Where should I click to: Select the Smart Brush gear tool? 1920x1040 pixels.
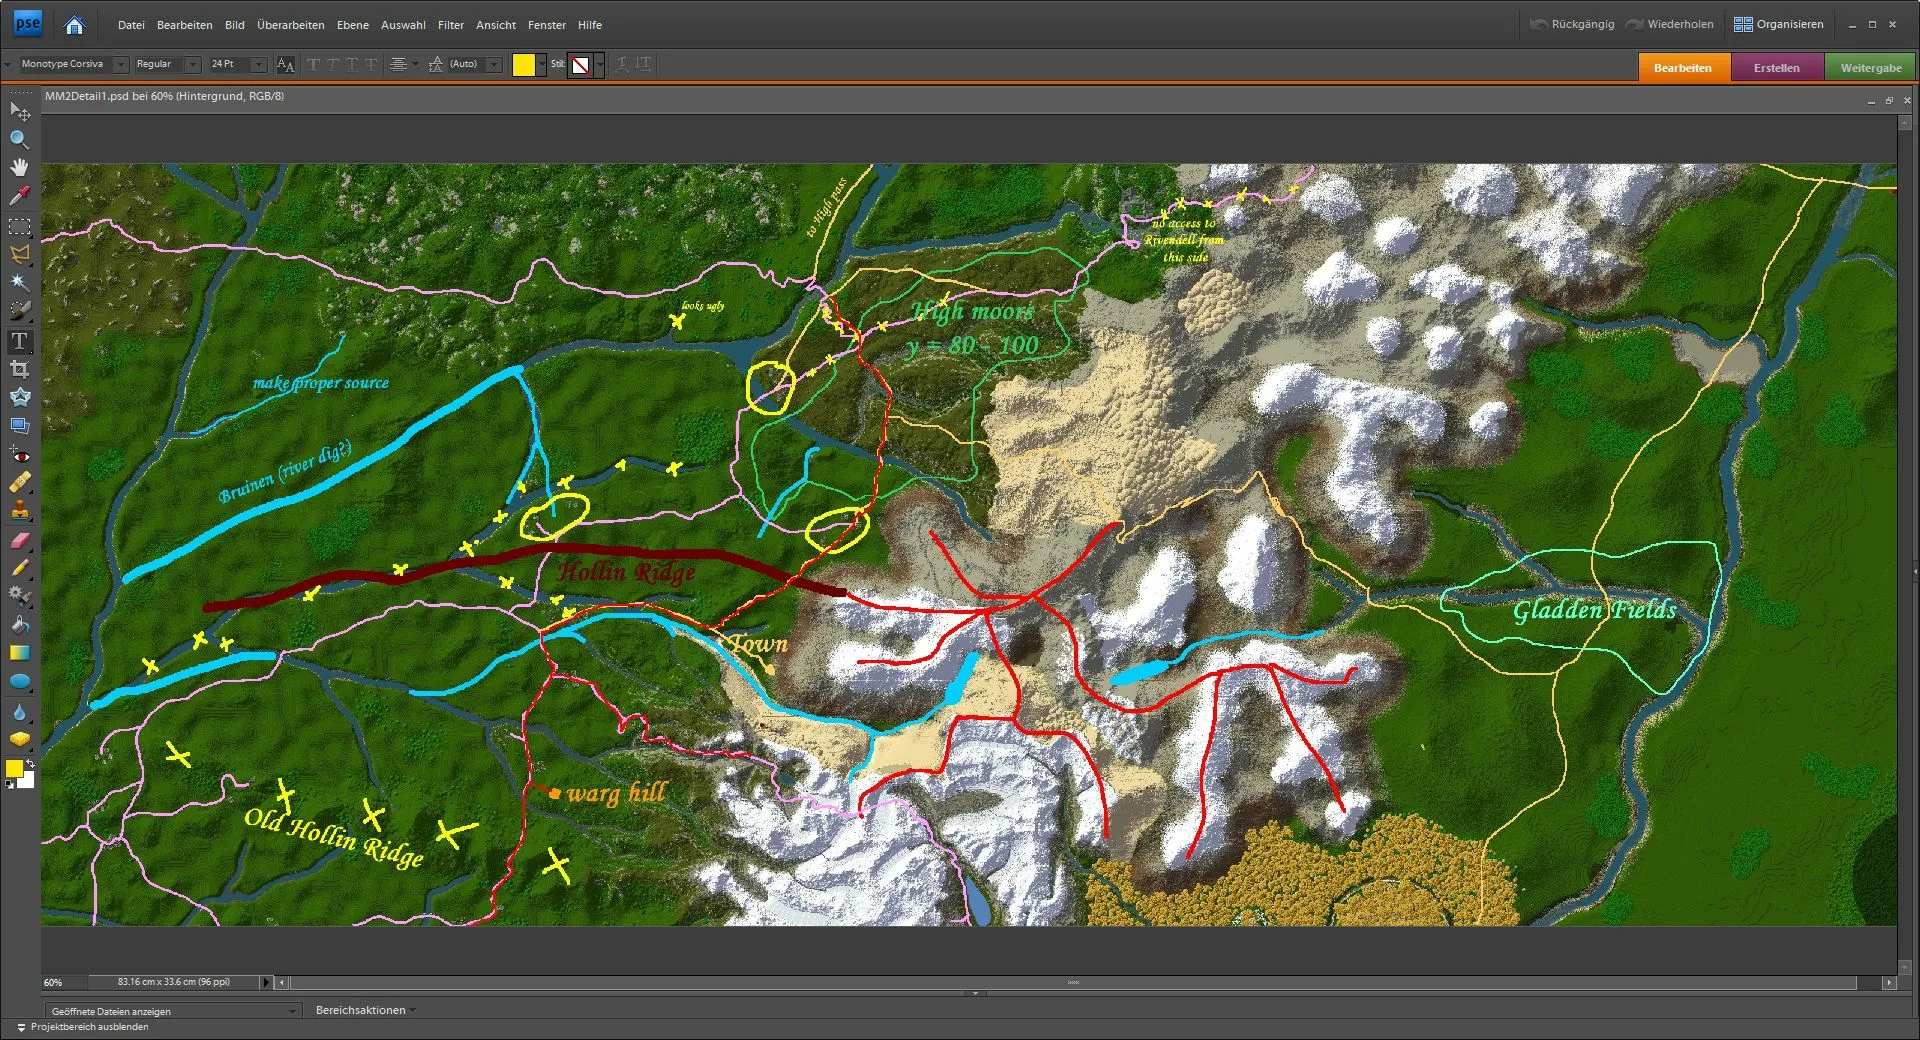(20, 596)
